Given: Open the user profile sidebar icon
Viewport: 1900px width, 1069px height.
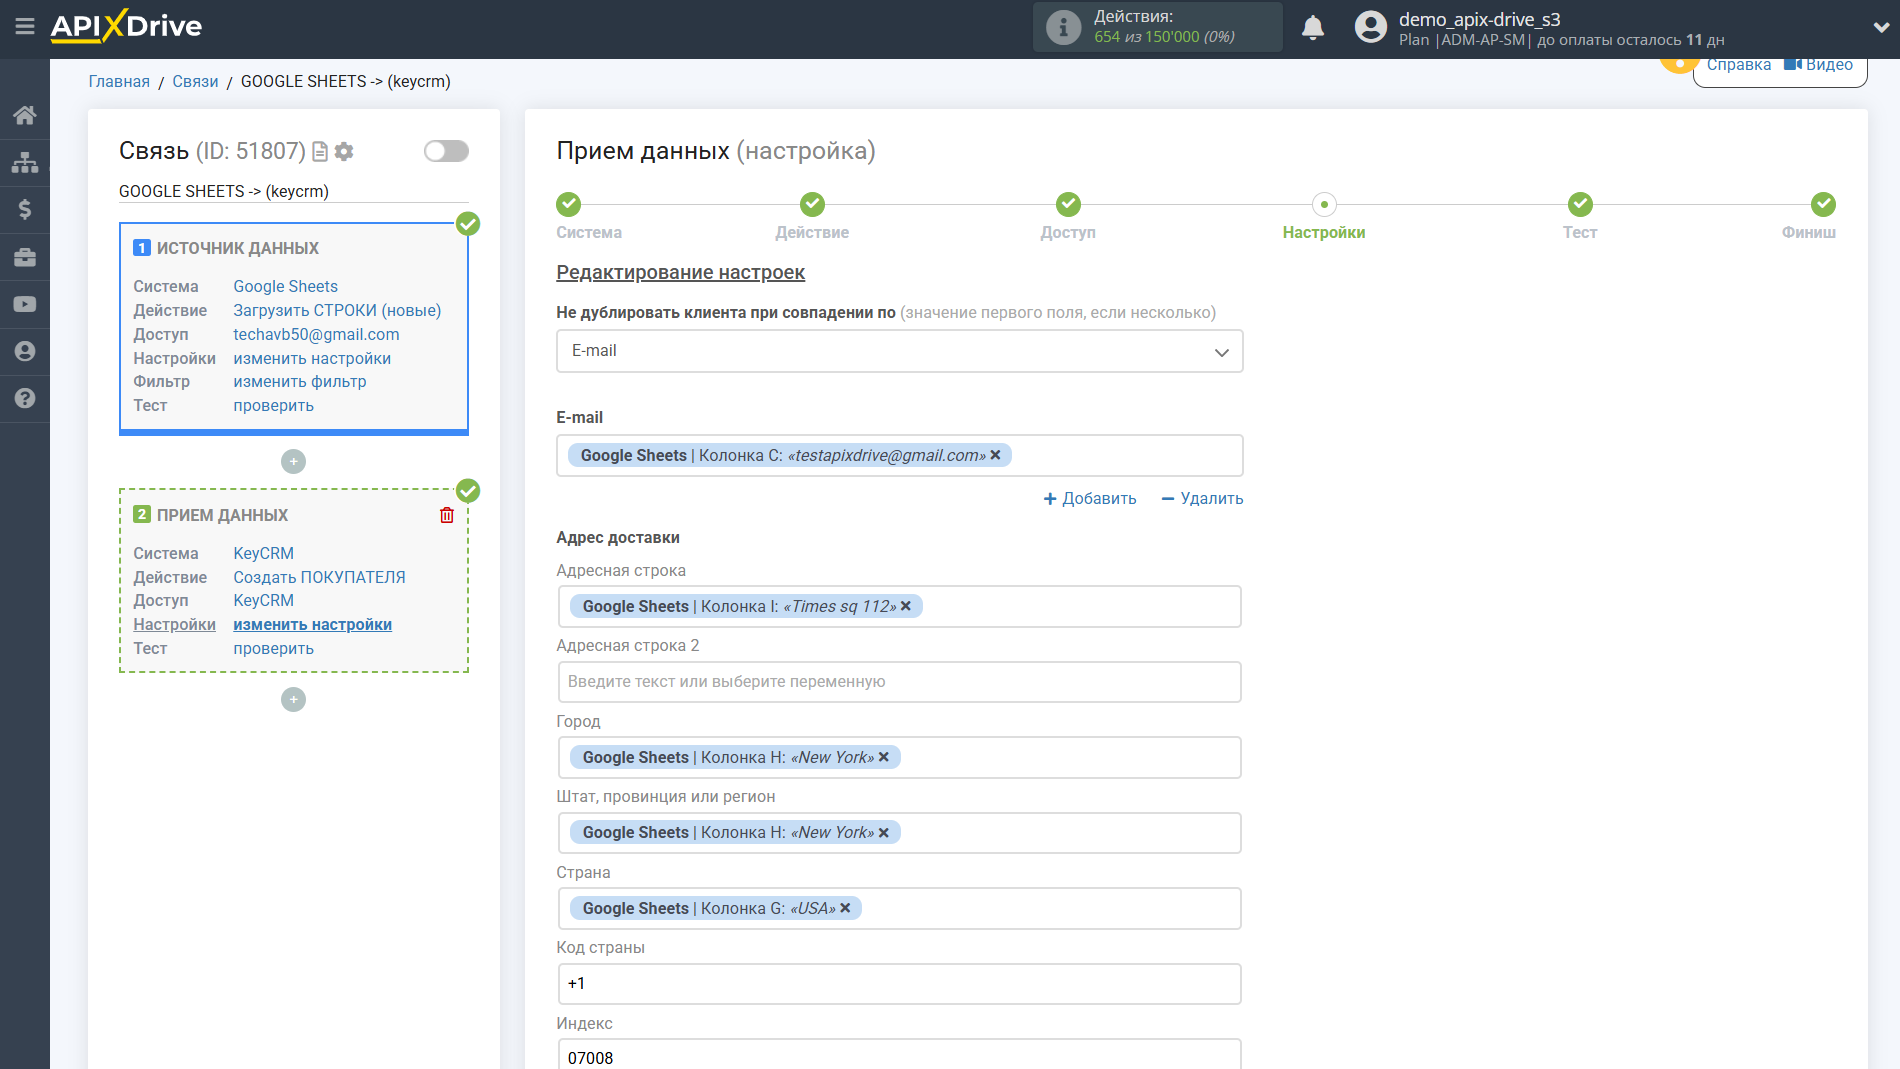Looking at the screenshot, I should [25, 351].
